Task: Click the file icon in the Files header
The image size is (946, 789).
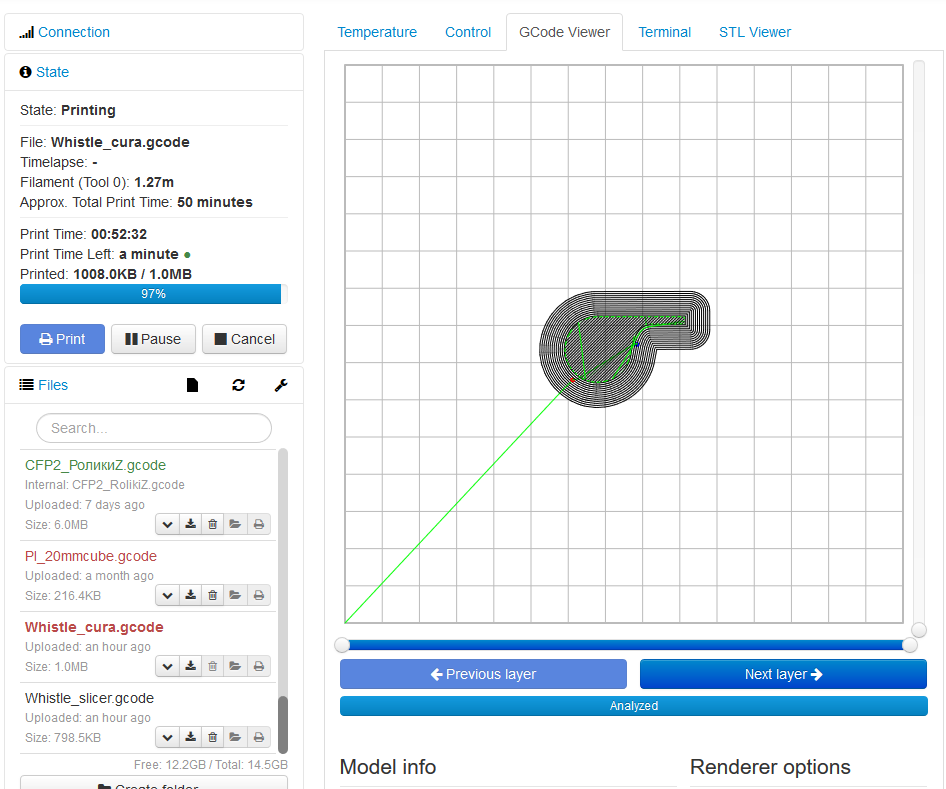Action: (193, 385)
